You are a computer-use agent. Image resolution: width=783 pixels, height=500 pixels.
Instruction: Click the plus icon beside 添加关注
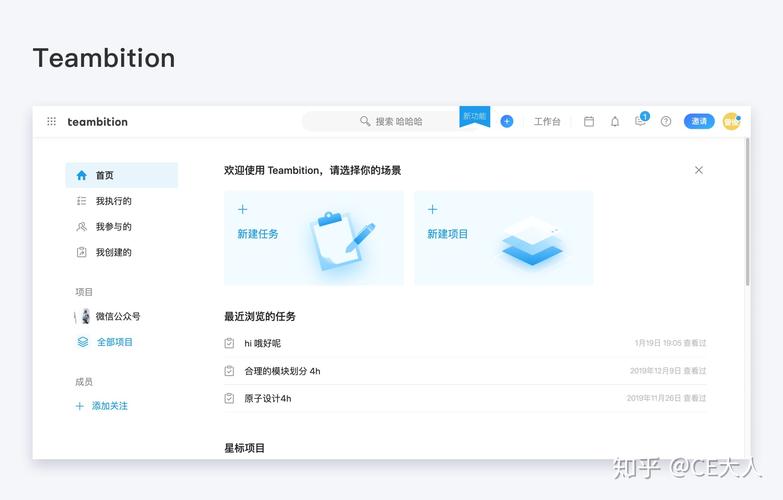click(x=79, y=406)
